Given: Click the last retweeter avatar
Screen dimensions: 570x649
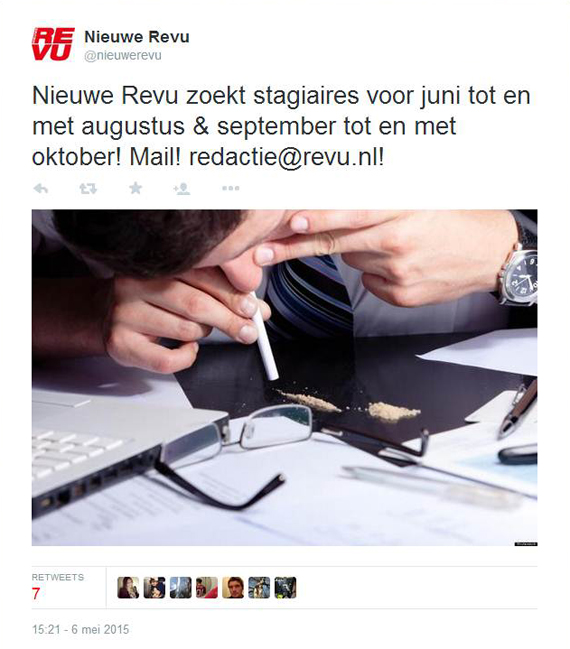Looking at the screenshot, I should [285, 588].
